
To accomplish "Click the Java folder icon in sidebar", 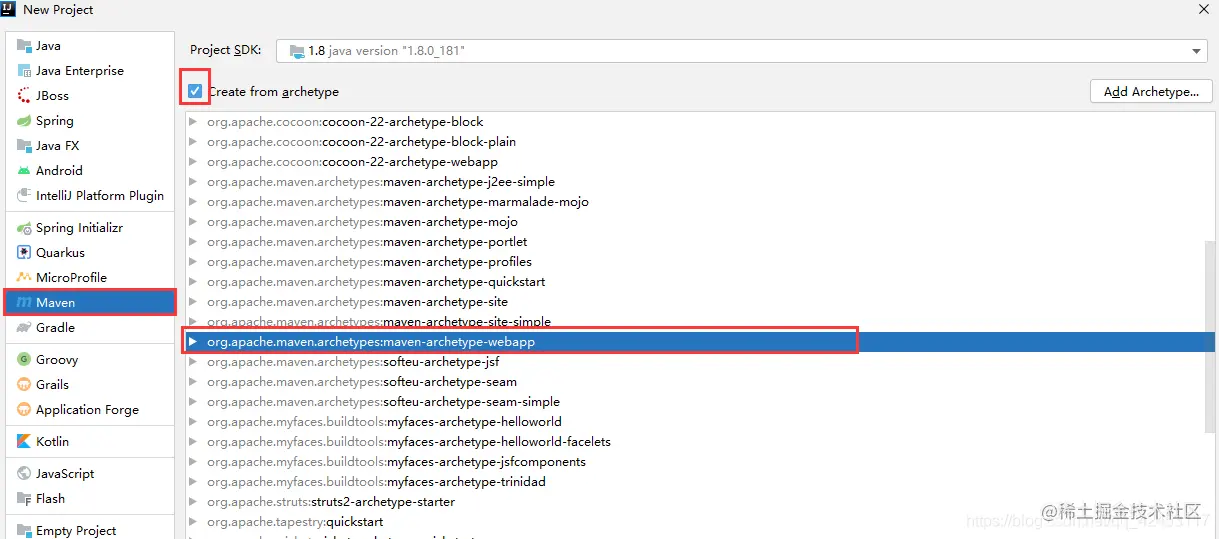I will [24, 46].
